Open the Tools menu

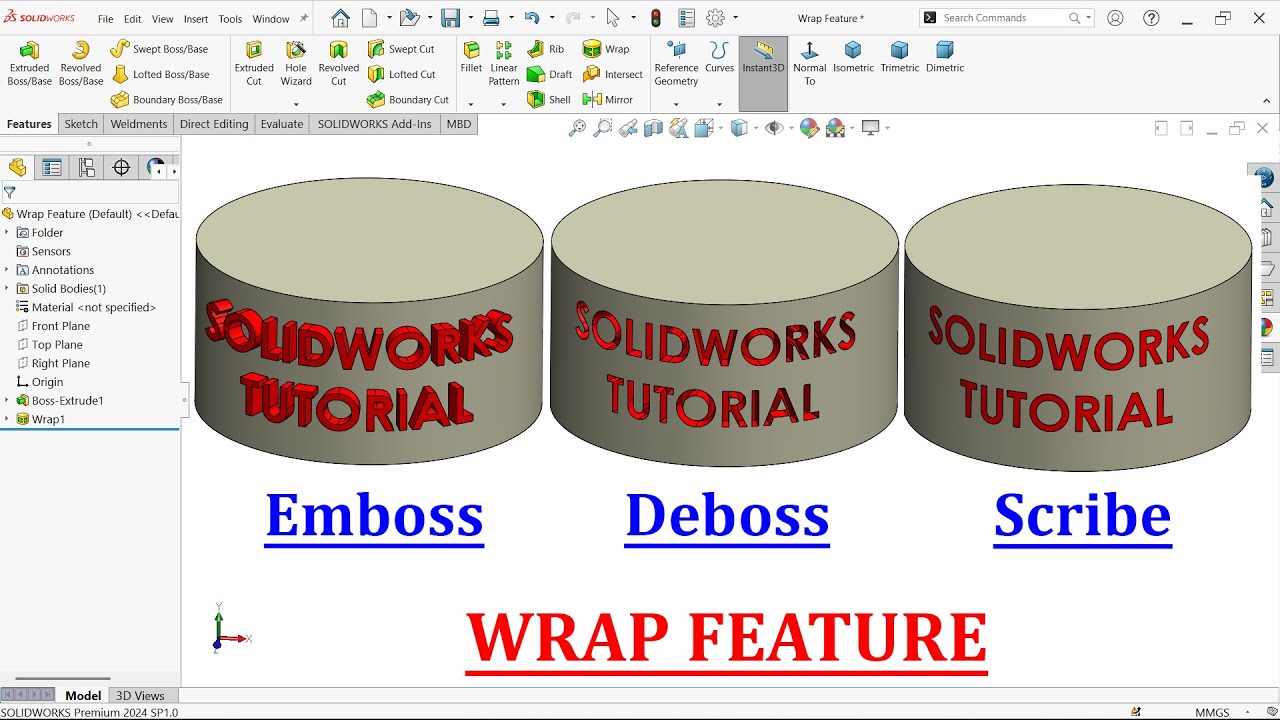tap(230, 19)
